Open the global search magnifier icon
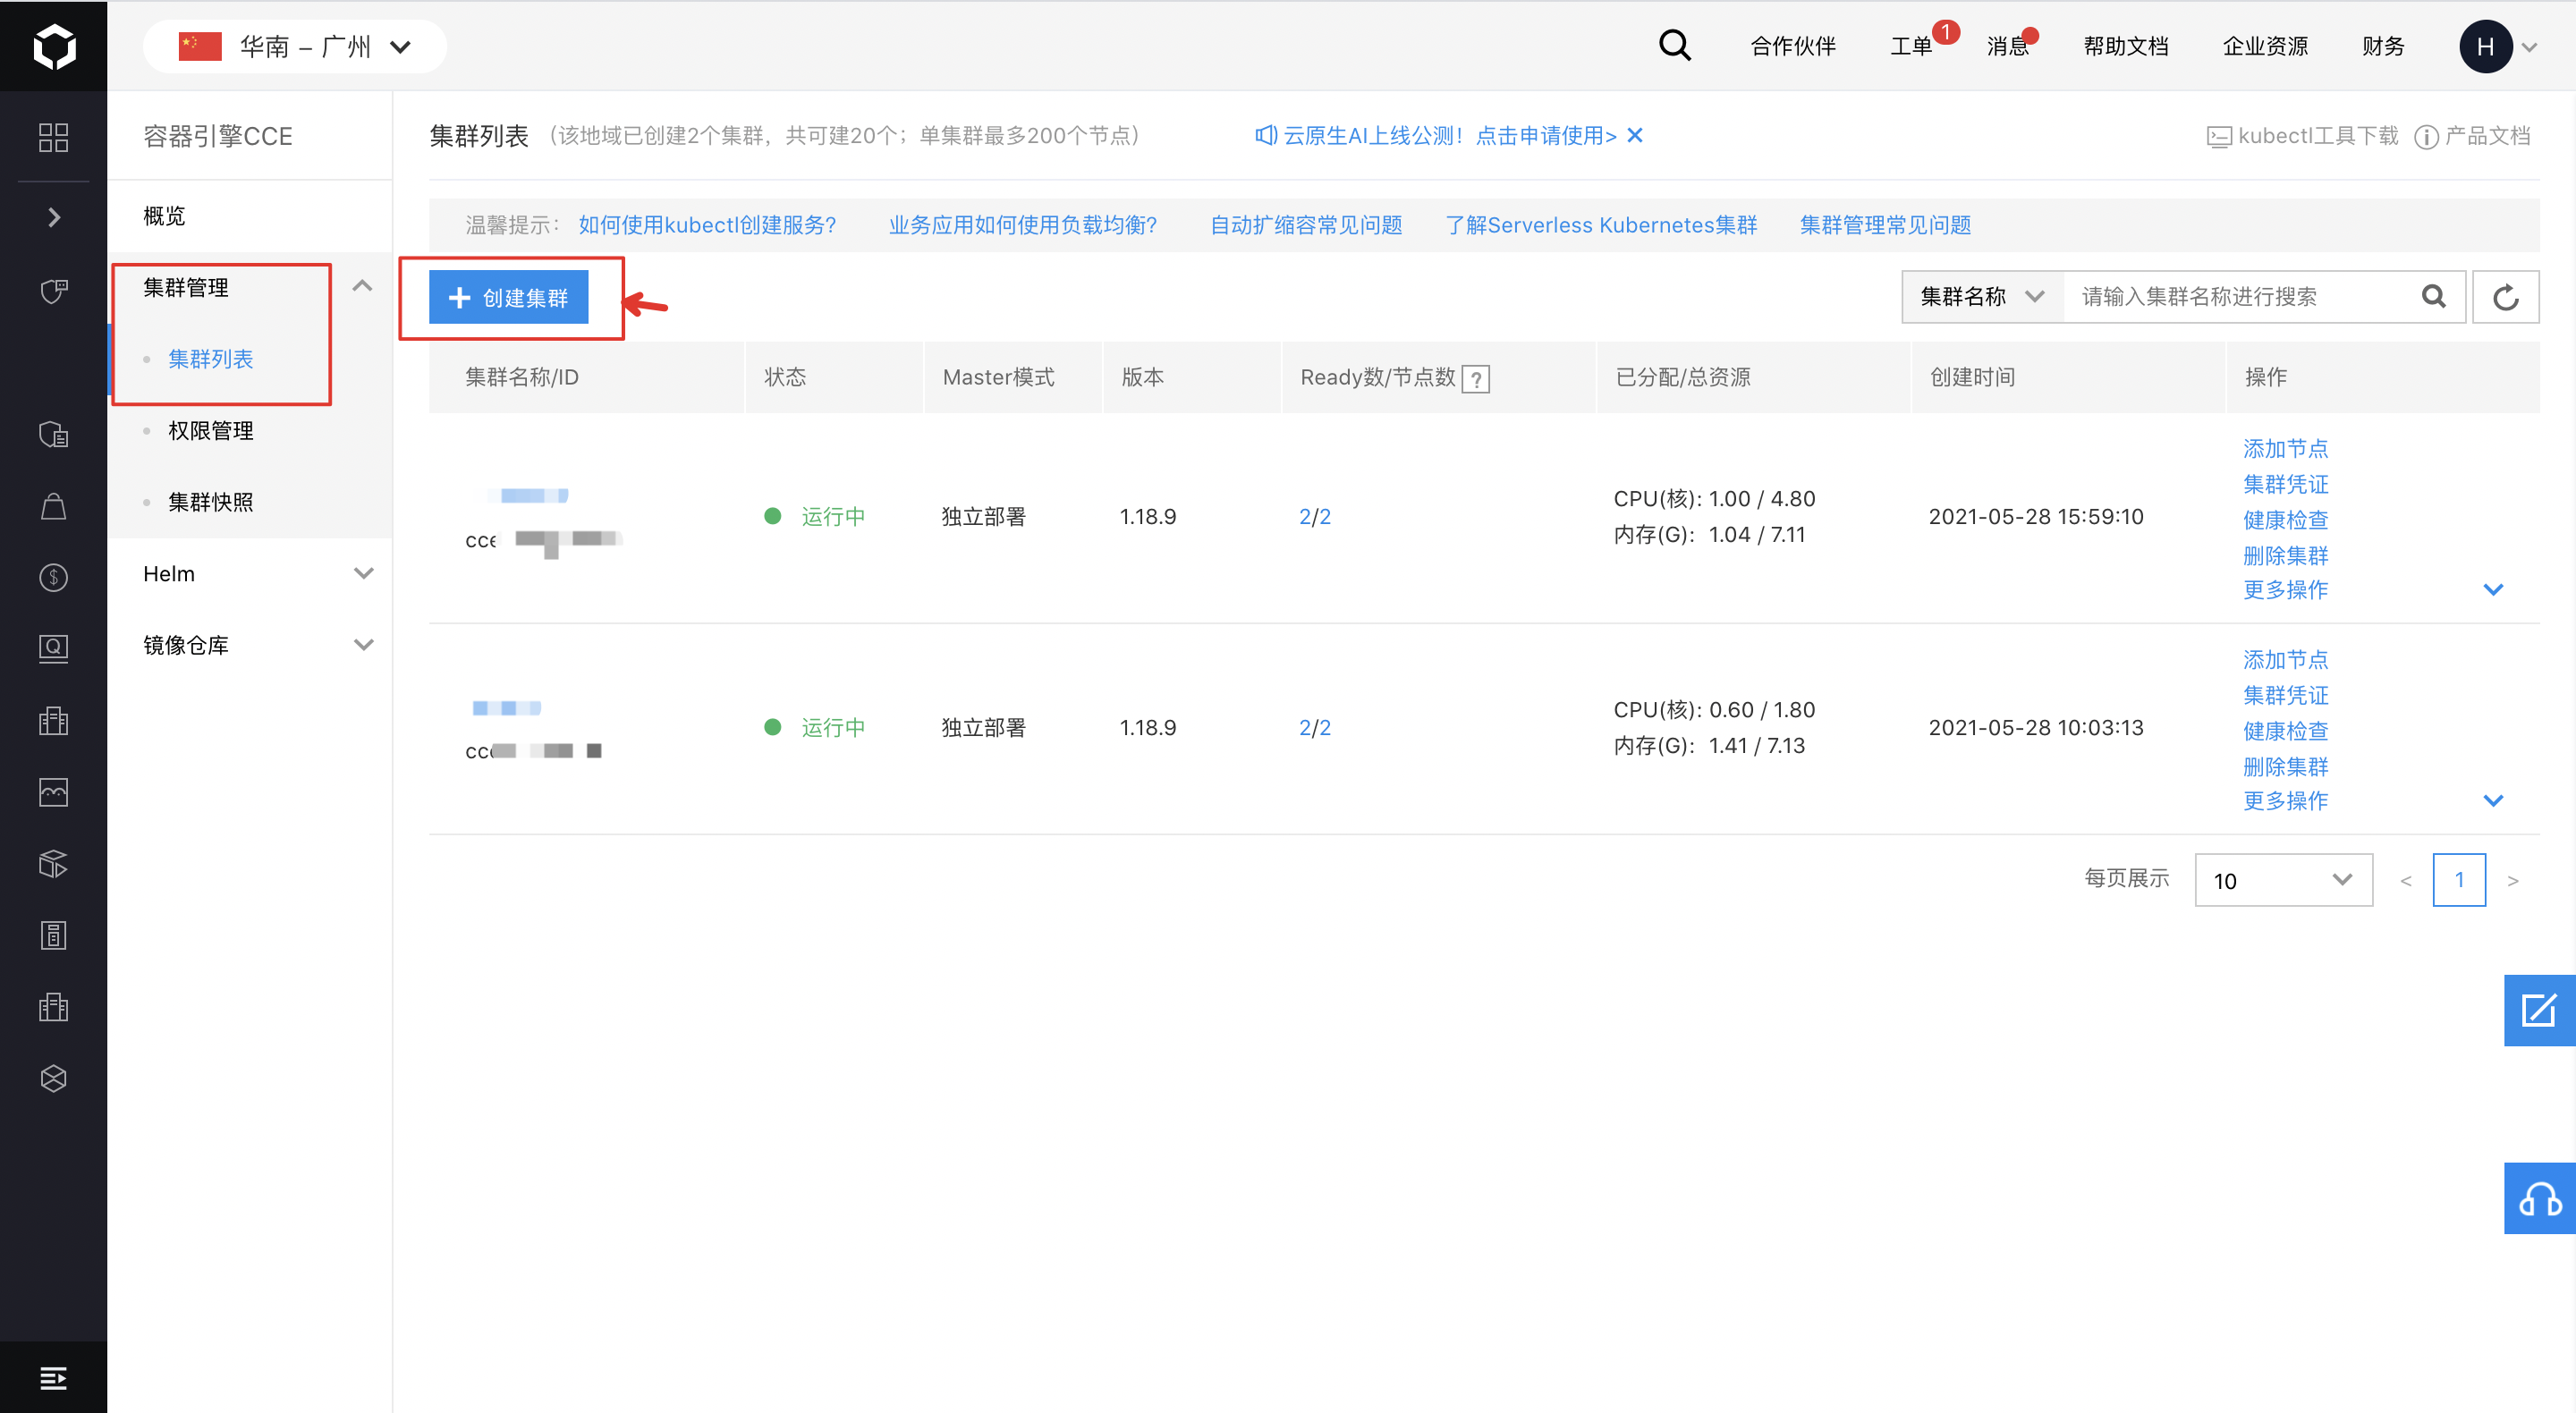2576x1413 pixels. pos(1674,46)
